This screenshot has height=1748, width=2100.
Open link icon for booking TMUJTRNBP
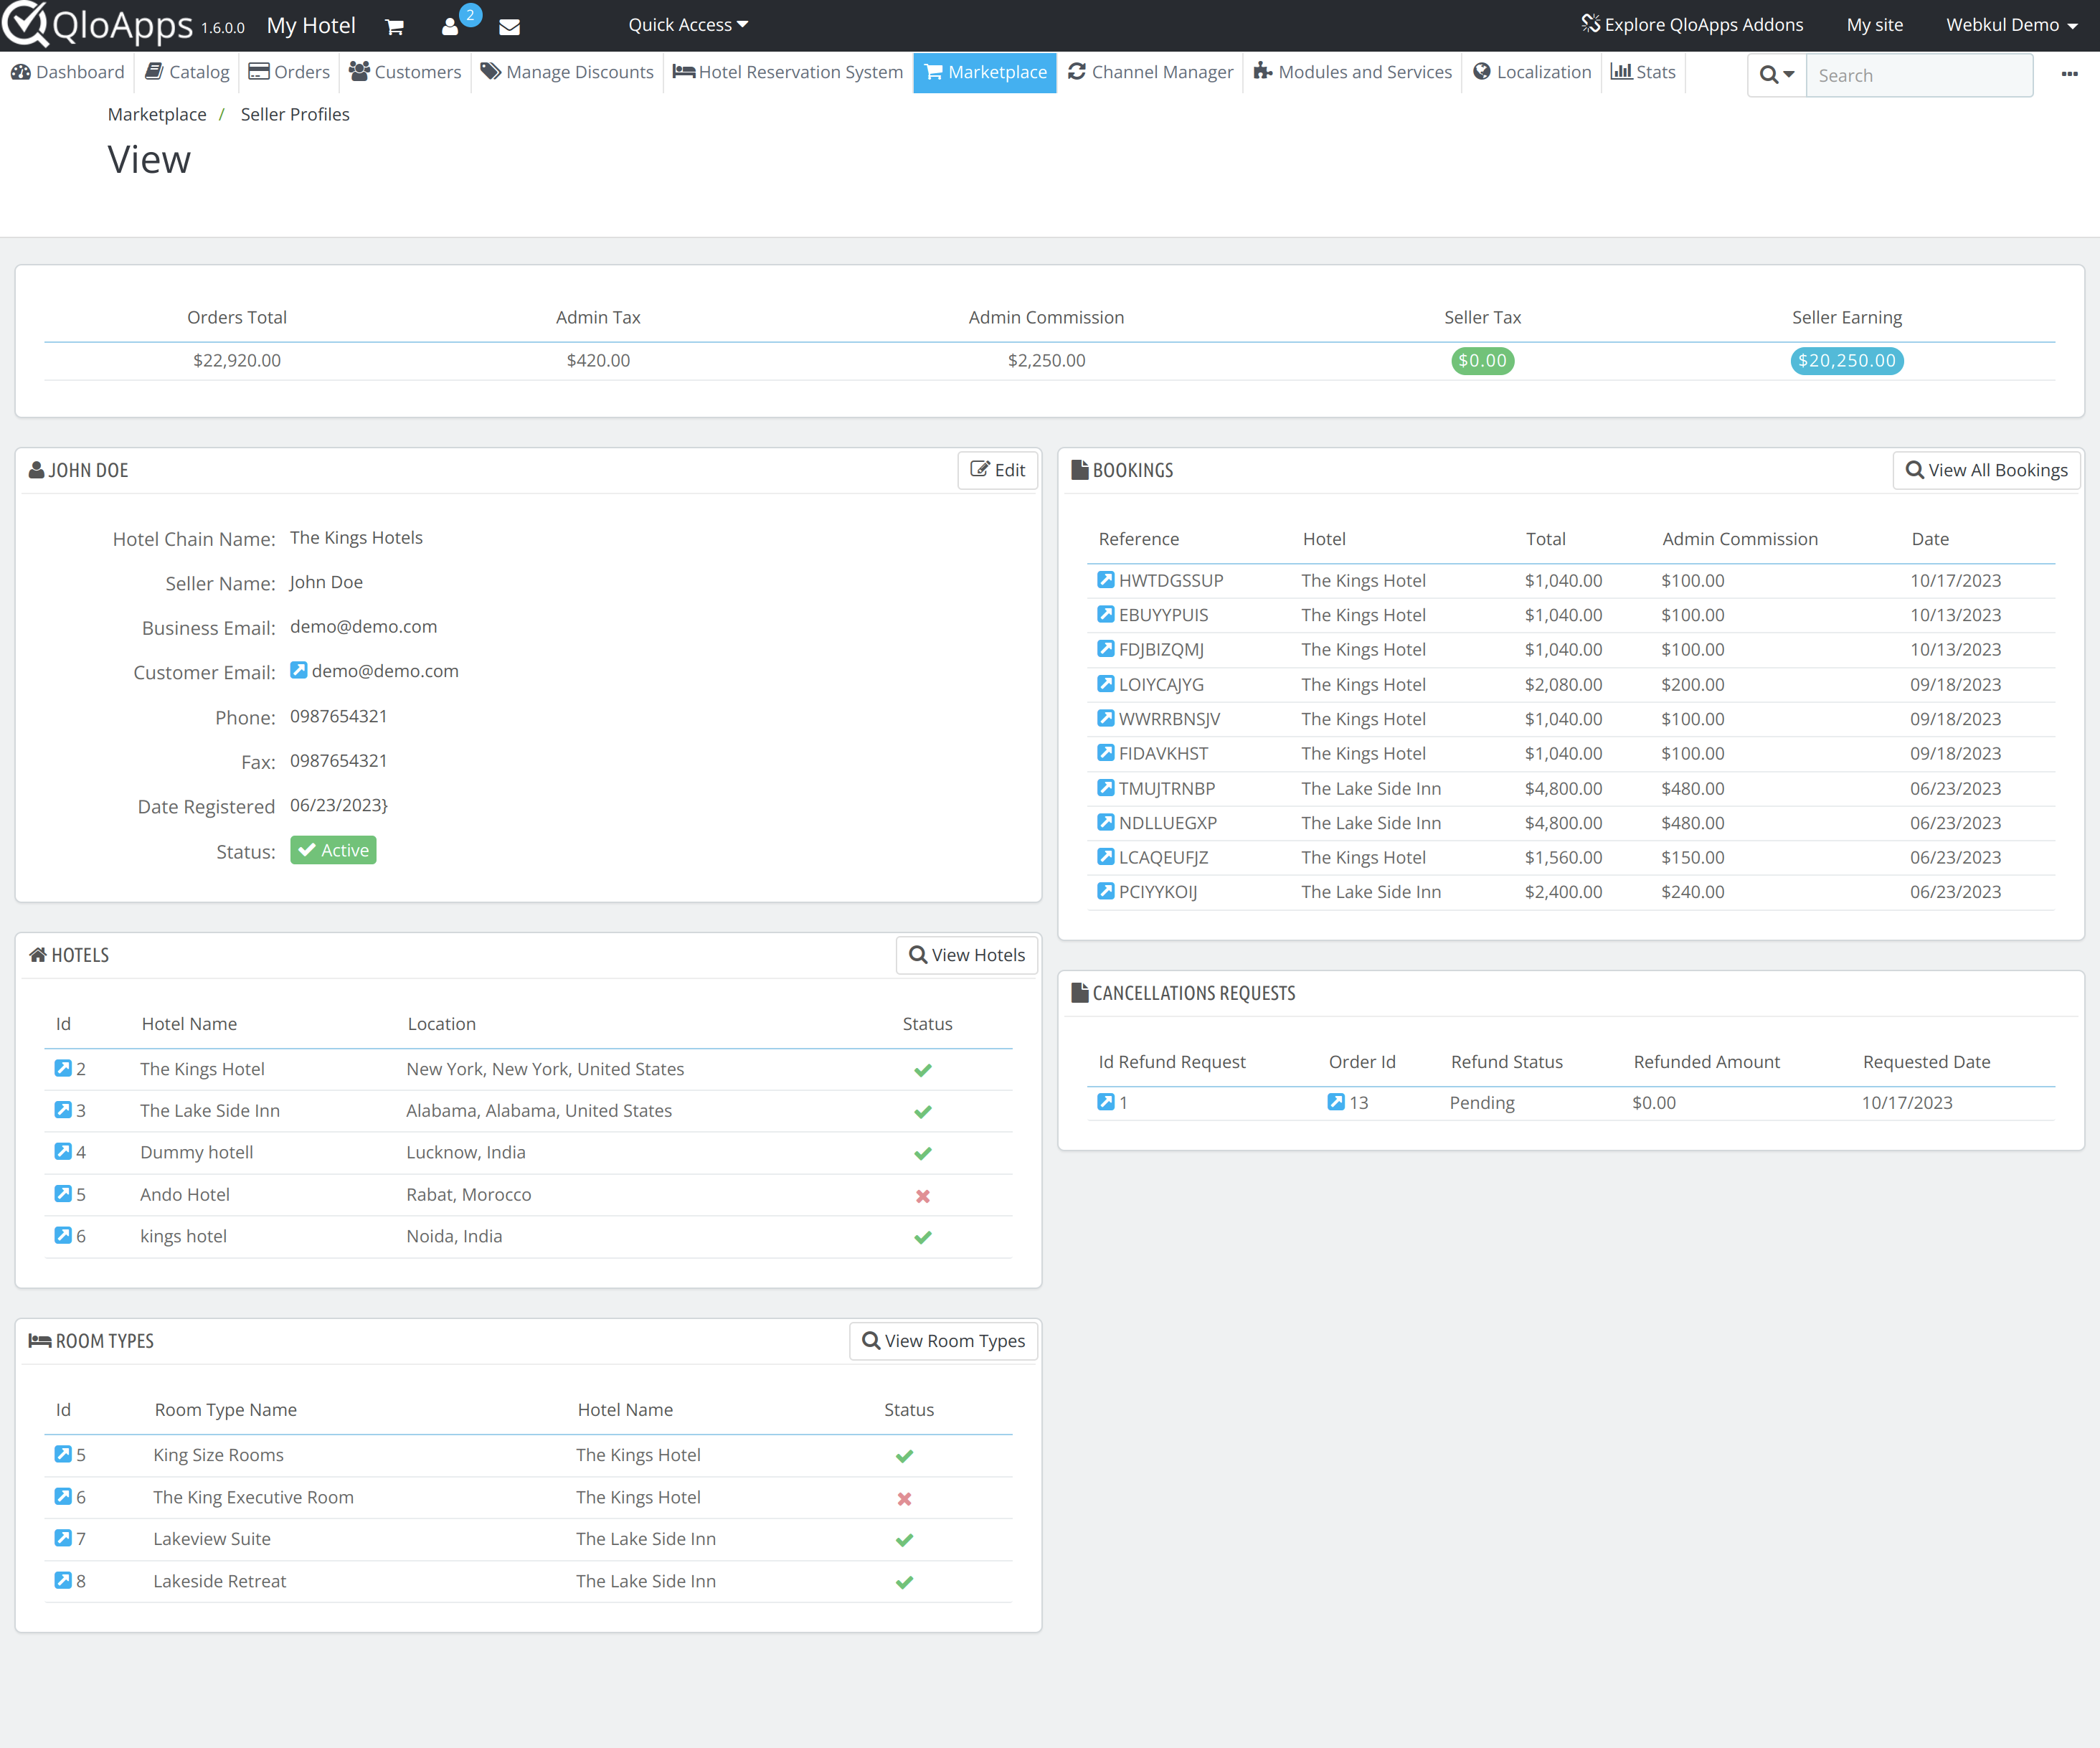point(1105,788)
